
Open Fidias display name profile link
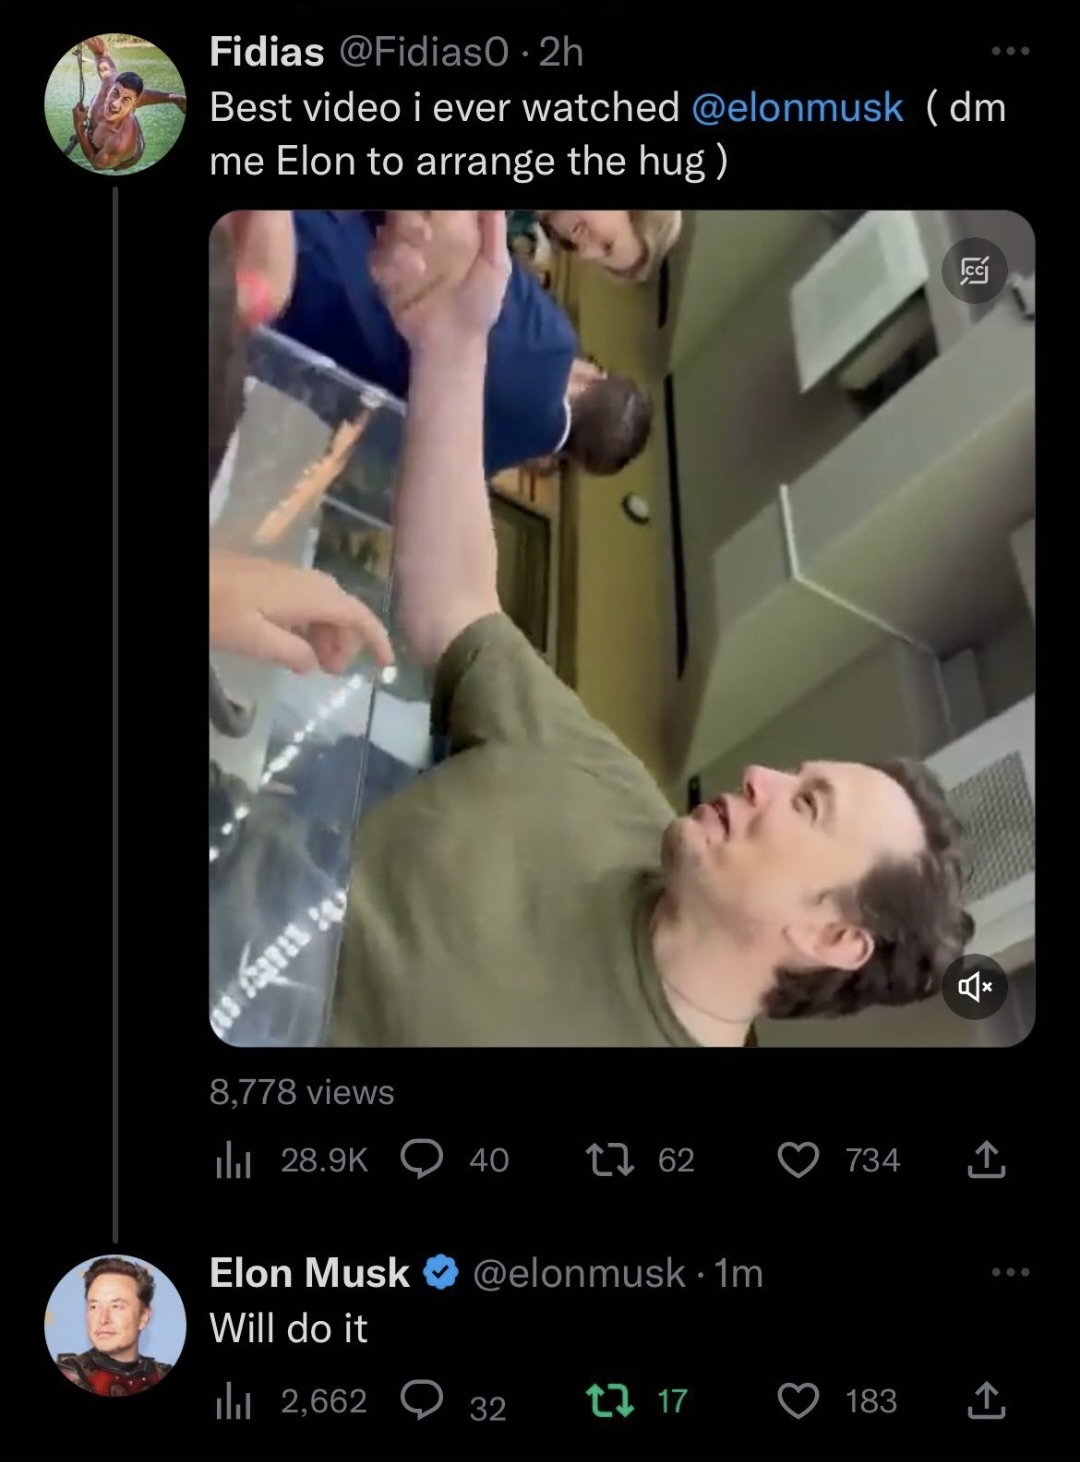266,52
